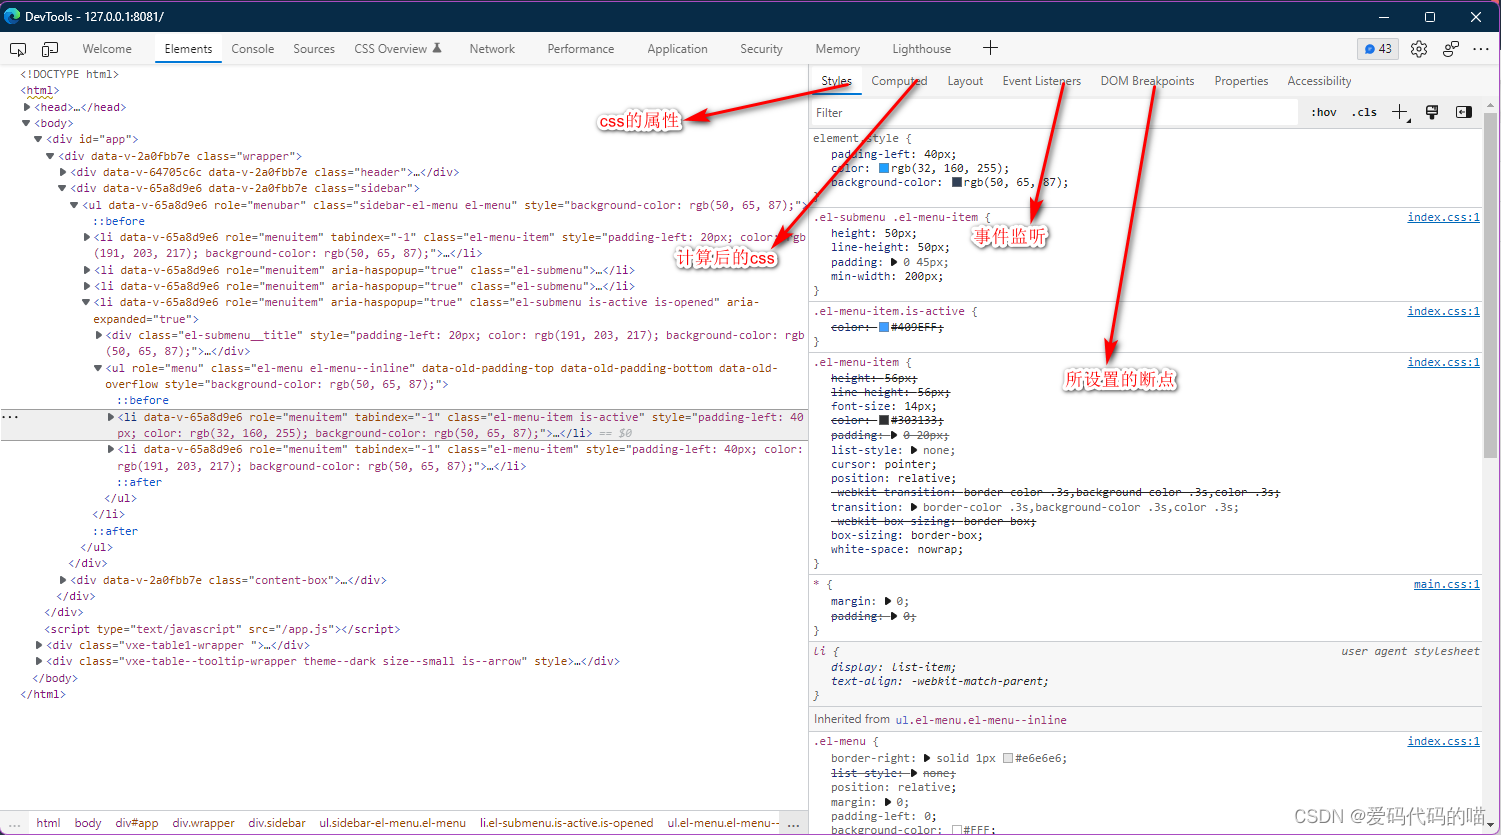Toggle rendering emulations paintbrush icon
The height and width of the screenshot is (835, 1501).
pos(1432,112)
